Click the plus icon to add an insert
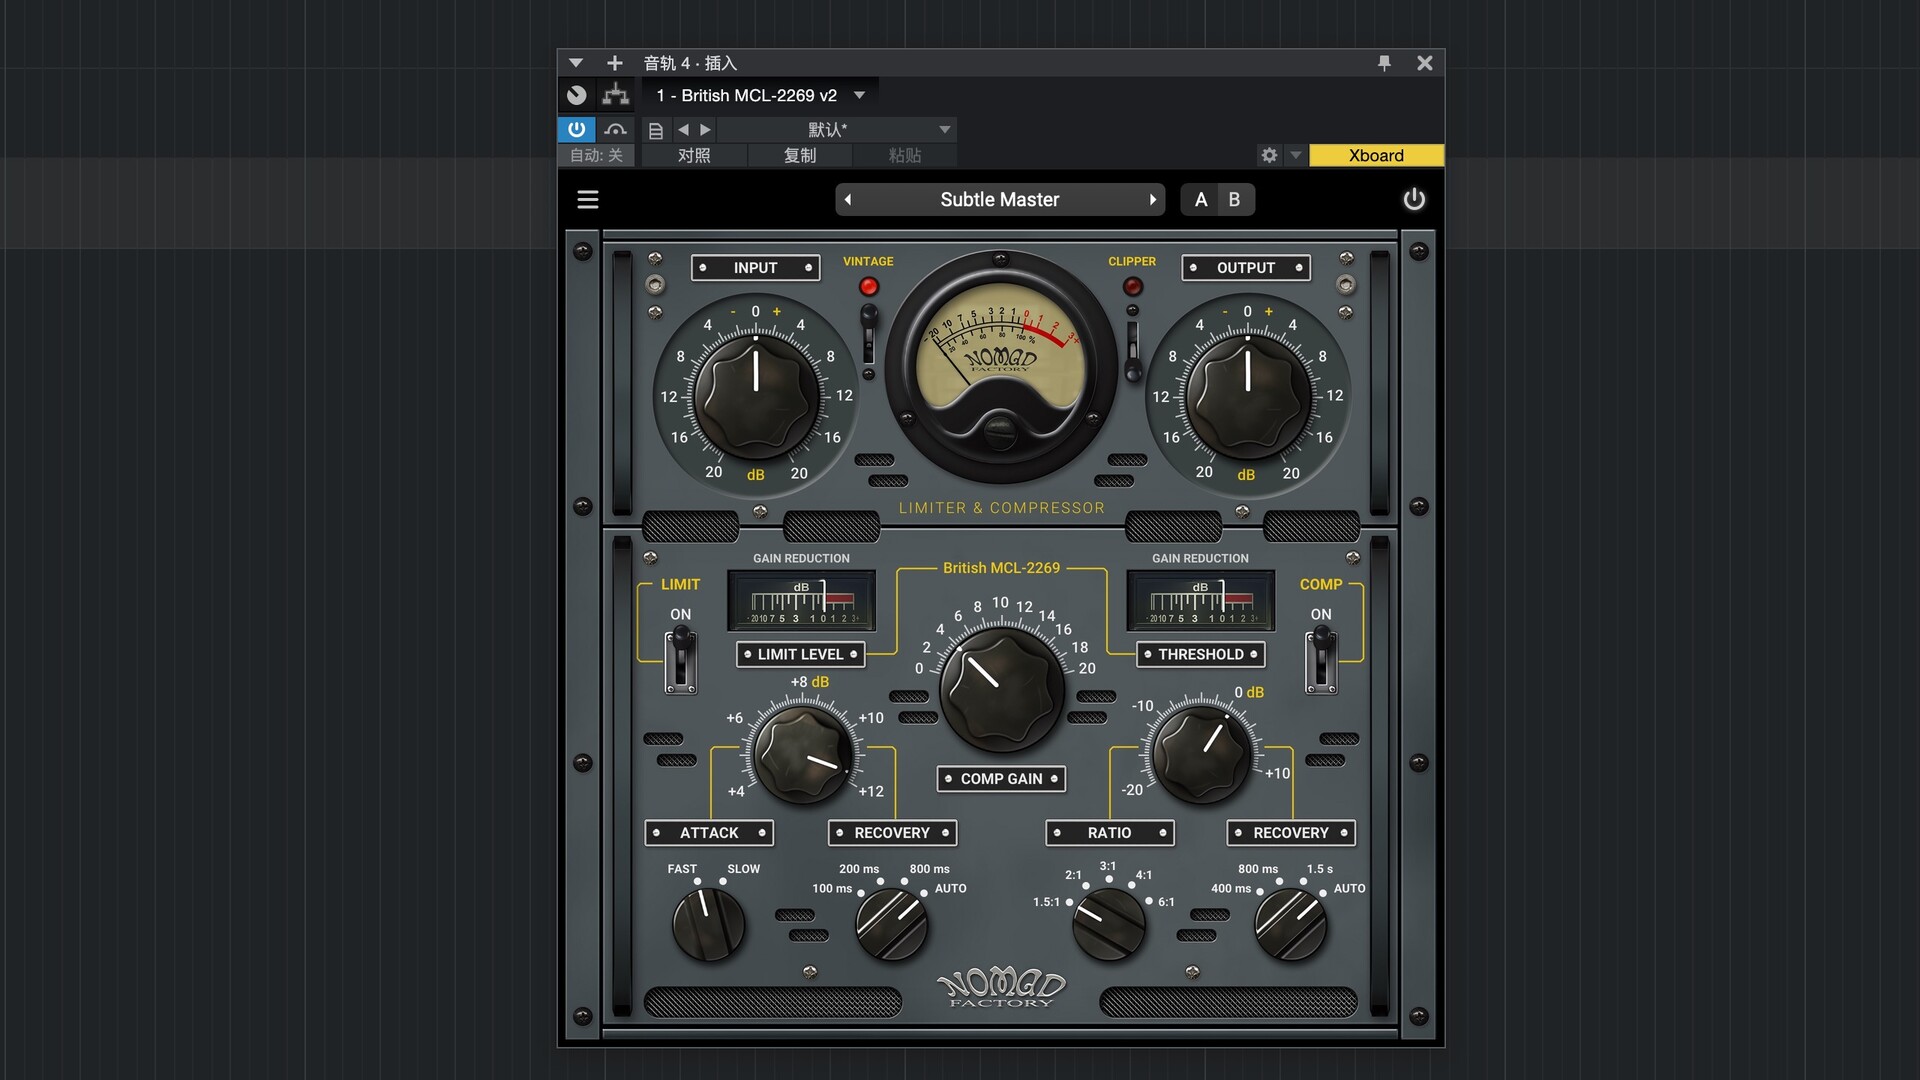This screenshot has width=1920, height=1080. click(614, 63)
